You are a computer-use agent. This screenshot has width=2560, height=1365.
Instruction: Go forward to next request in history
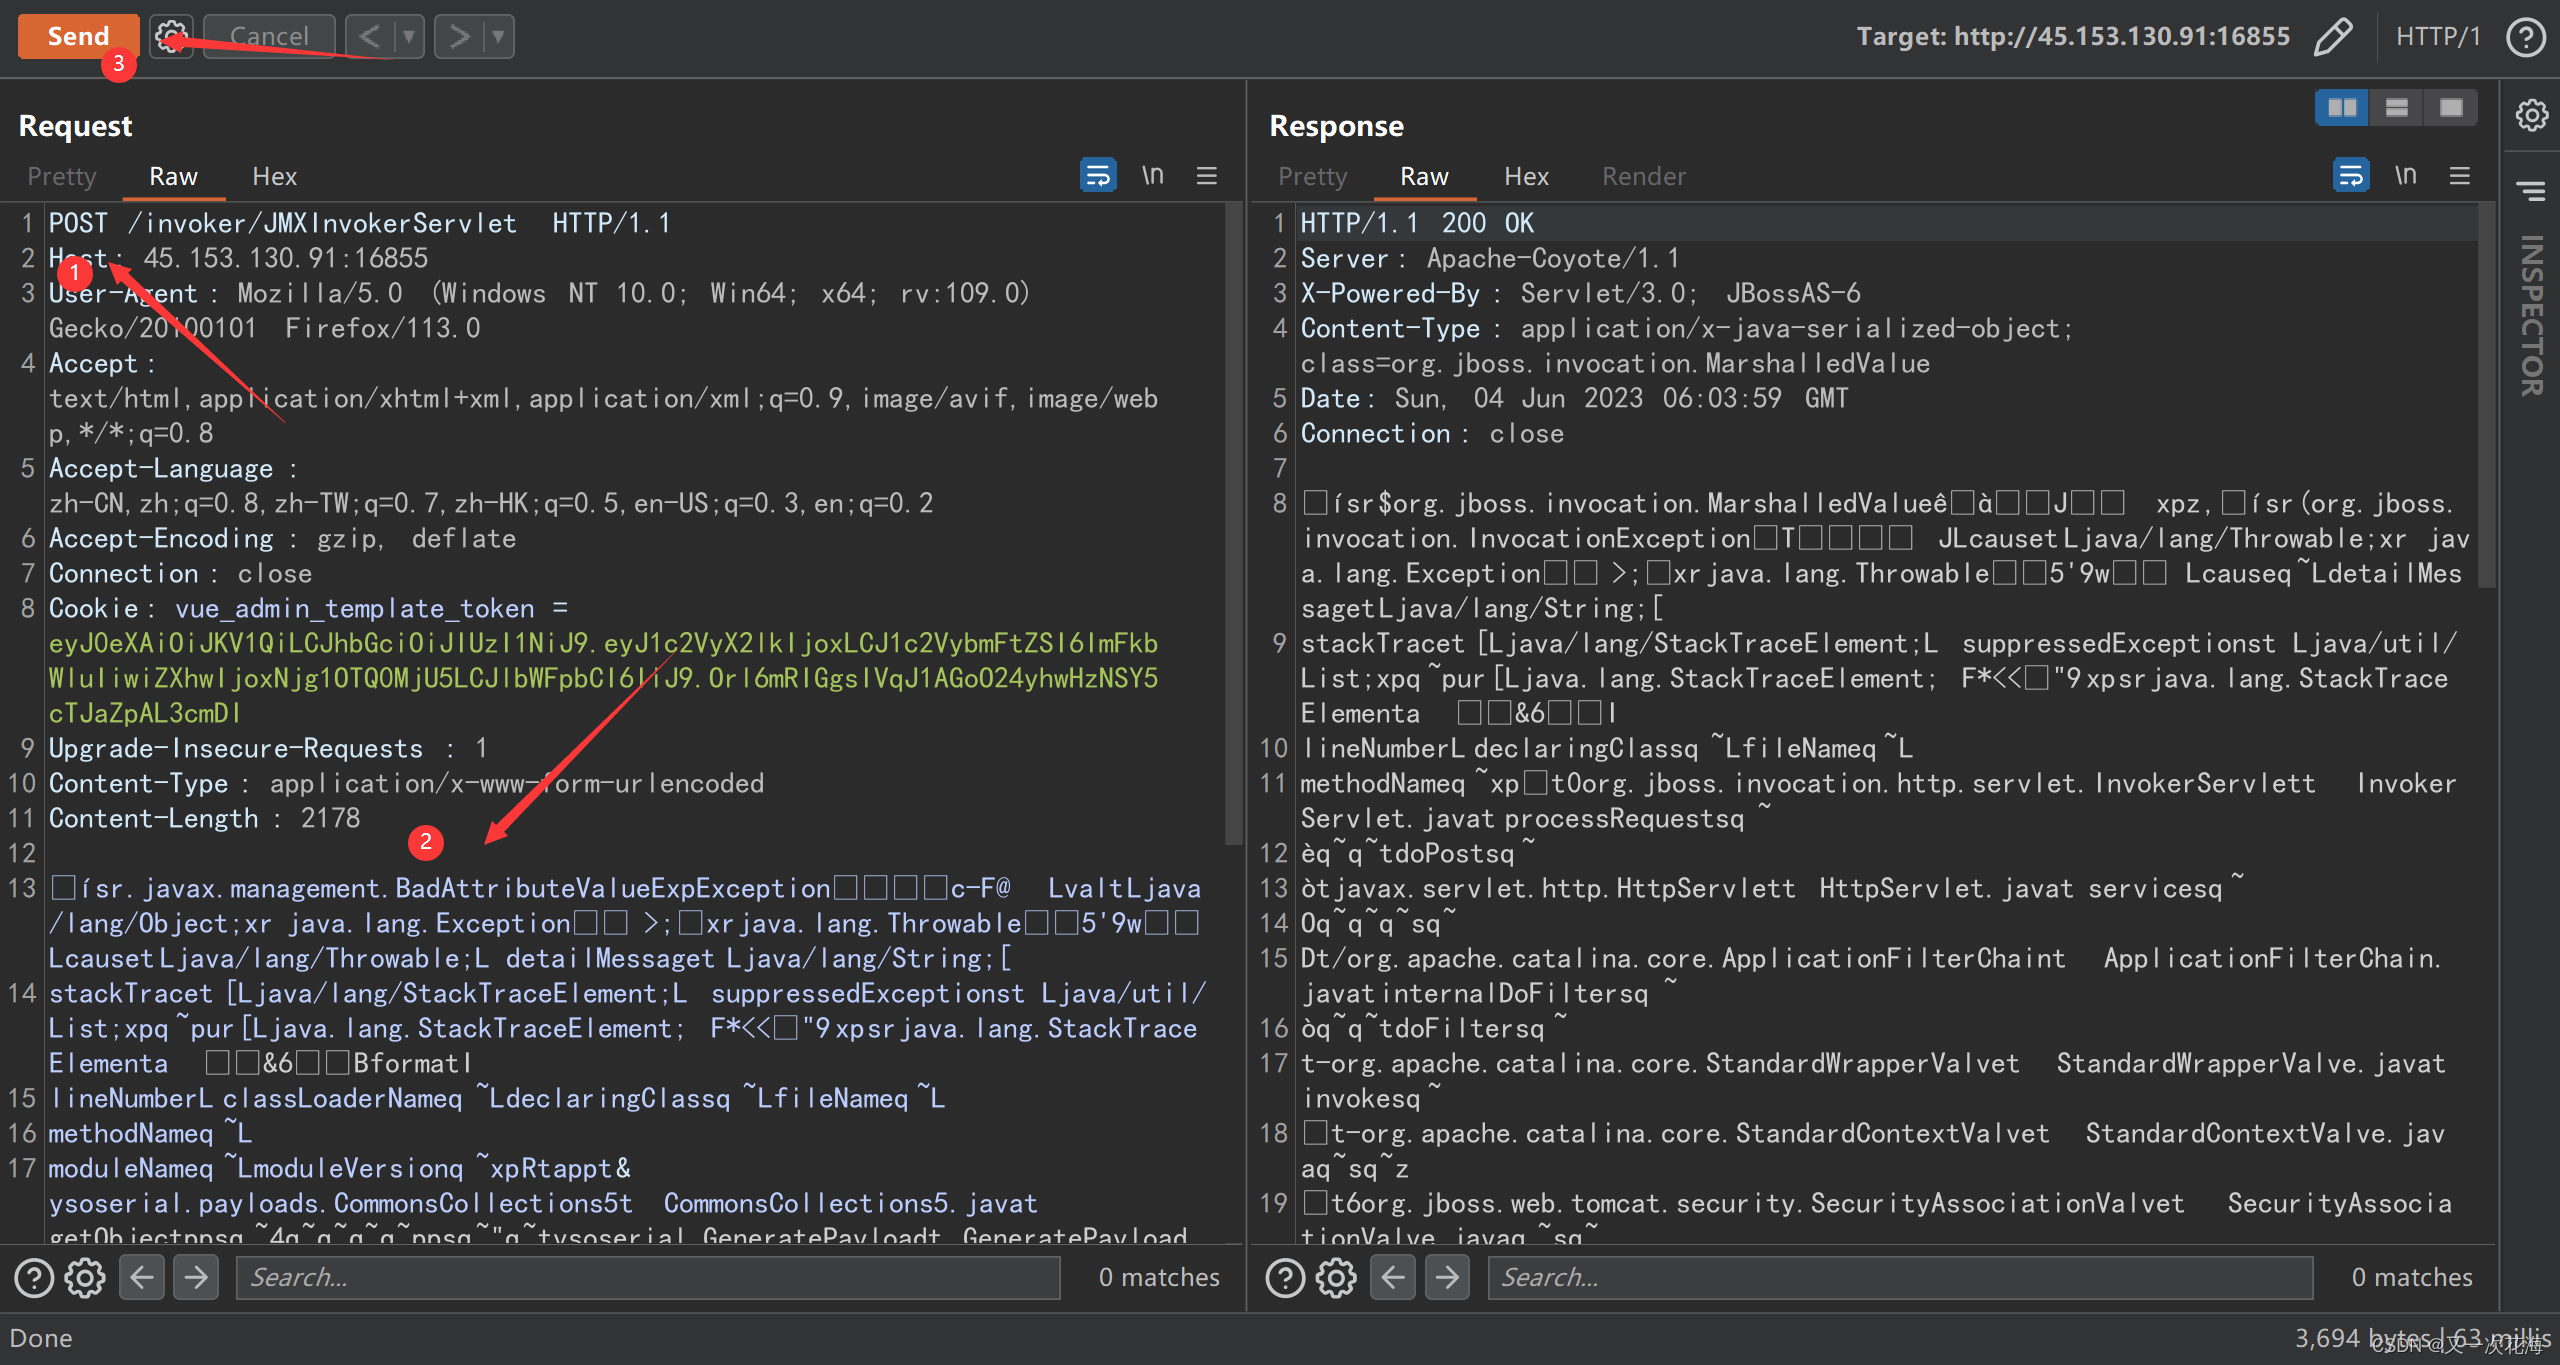coord(459,36)
